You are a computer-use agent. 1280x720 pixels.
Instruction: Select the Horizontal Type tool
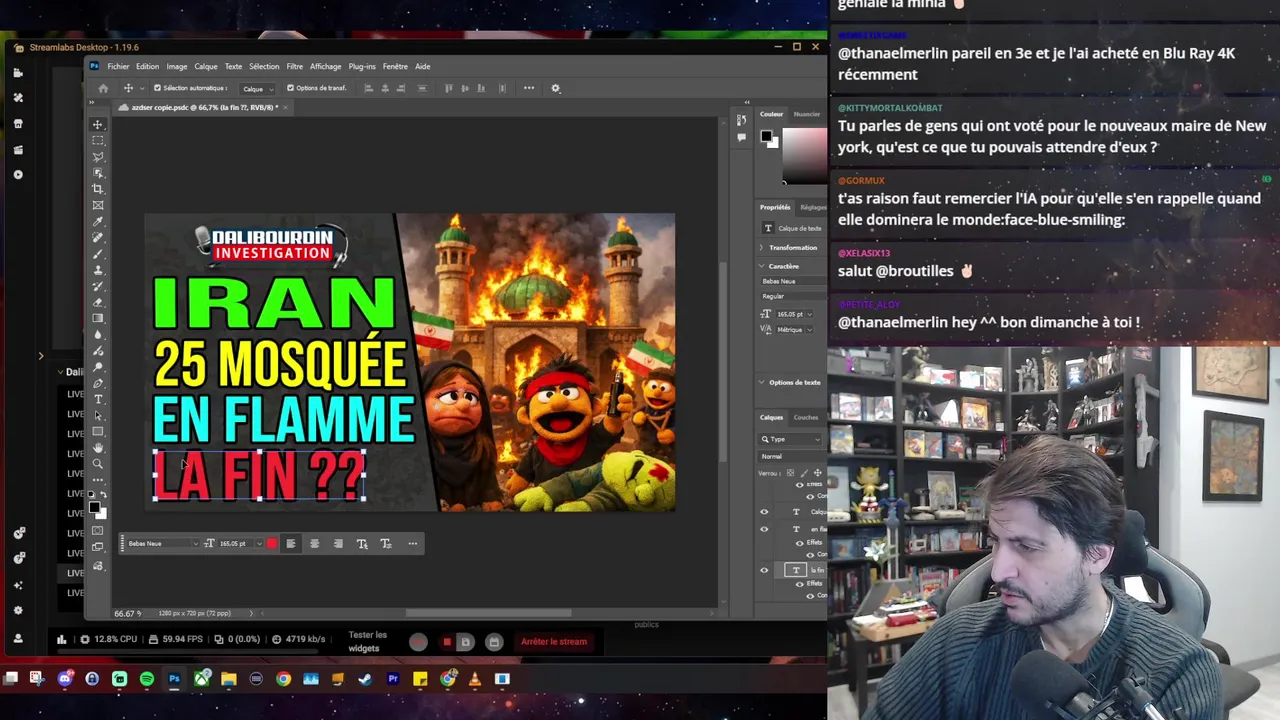point(97,399)
